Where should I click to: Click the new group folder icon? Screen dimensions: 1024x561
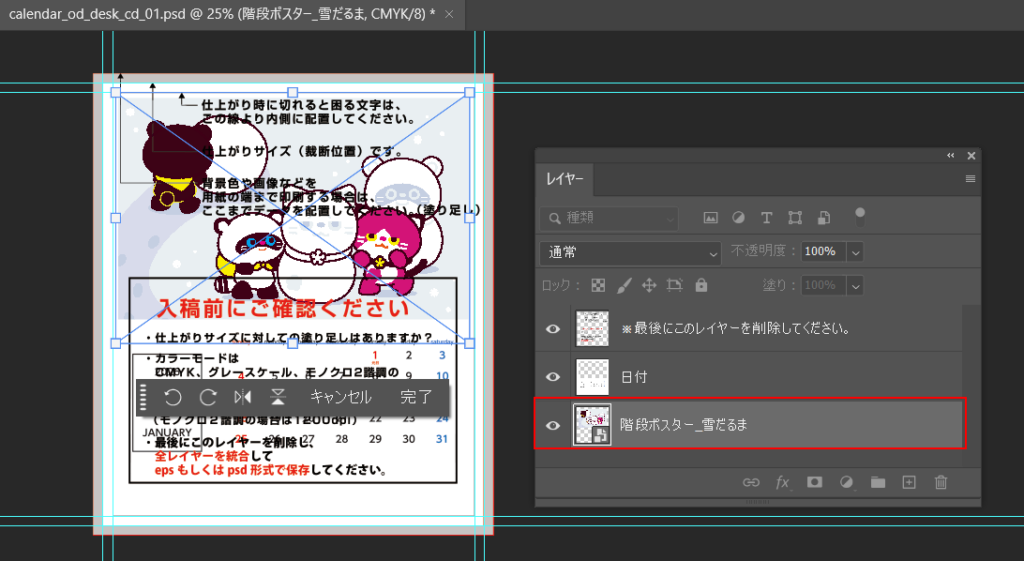point(877,482)
